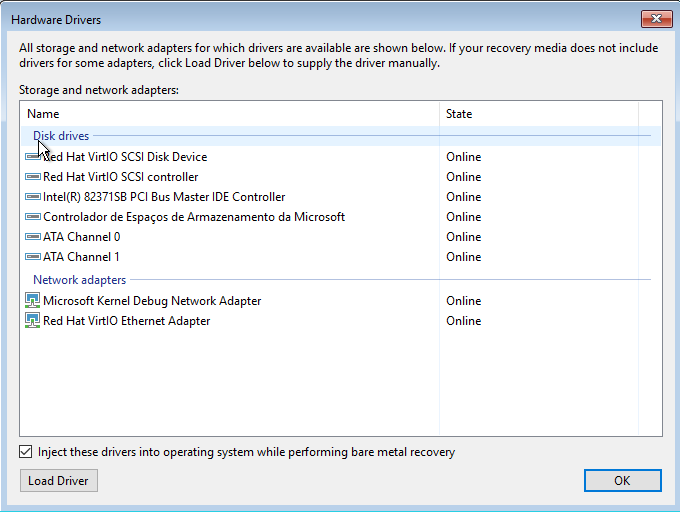Click the Red Hat VirtIO SCSI Disk Device icon
The height and width of the screenshot is (512, 680).
pos(33,157)
